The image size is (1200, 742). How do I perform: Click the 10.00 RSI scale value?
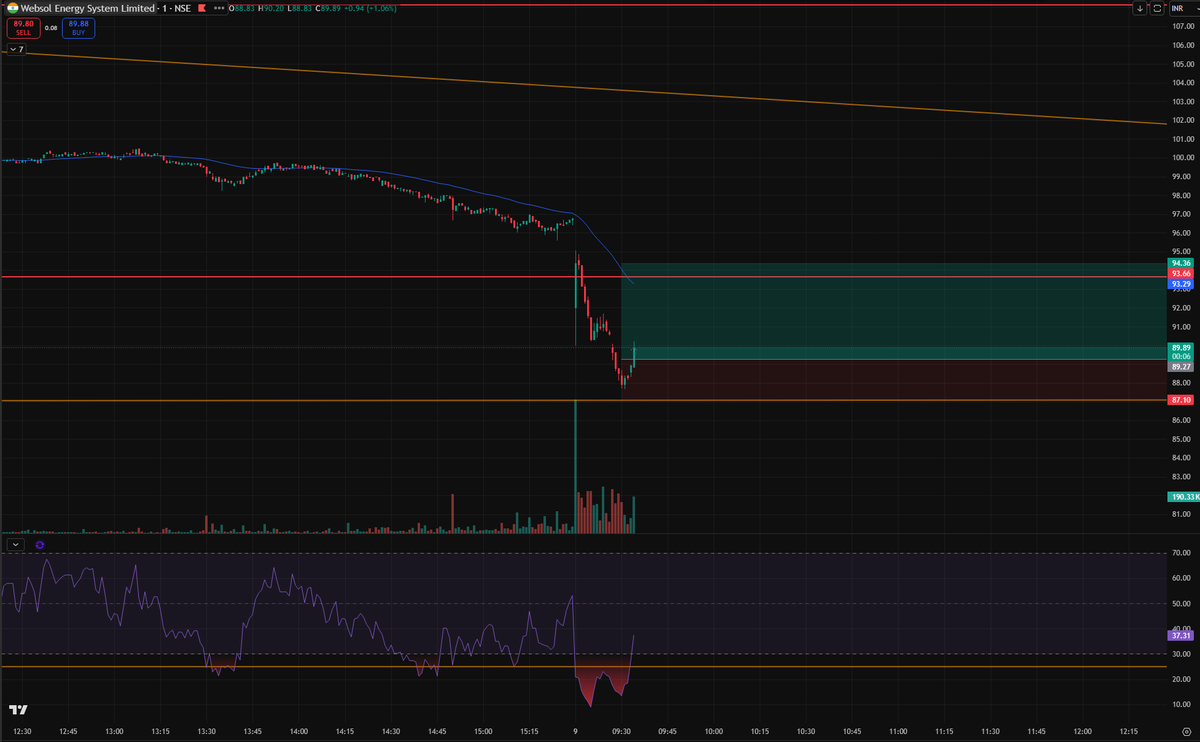coord(1181,704)
